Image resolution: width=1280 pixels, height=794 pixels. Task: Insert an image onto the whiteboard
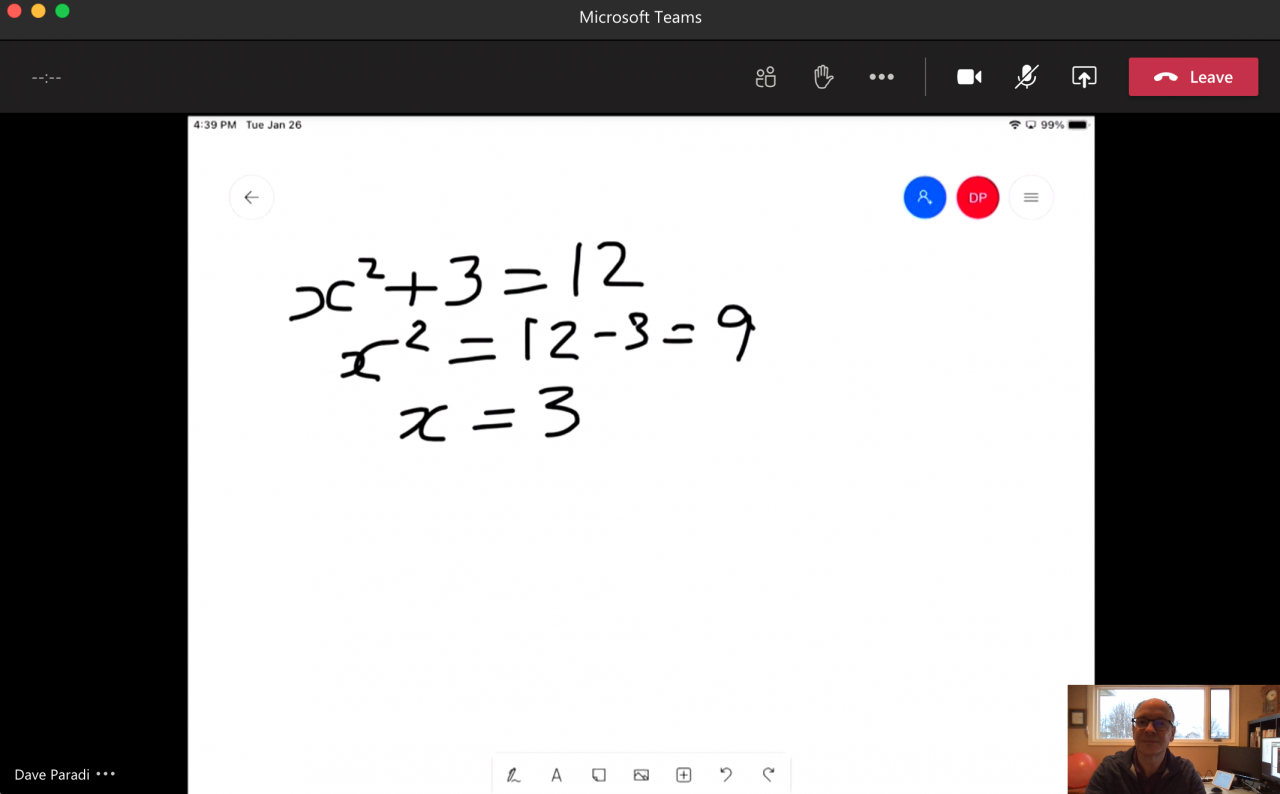641,774
